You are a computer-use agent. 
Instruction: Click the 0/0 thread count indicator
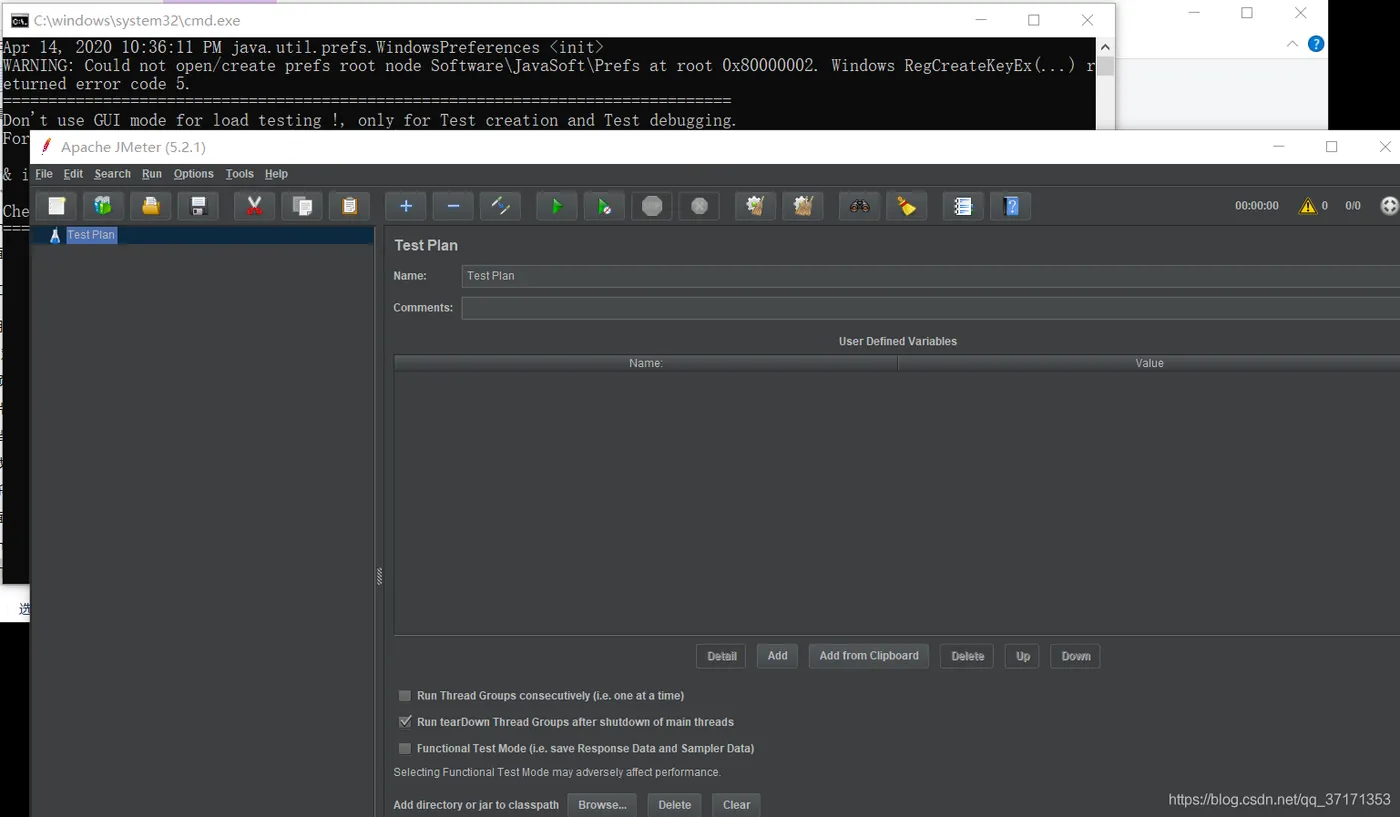pos(1352,205)
